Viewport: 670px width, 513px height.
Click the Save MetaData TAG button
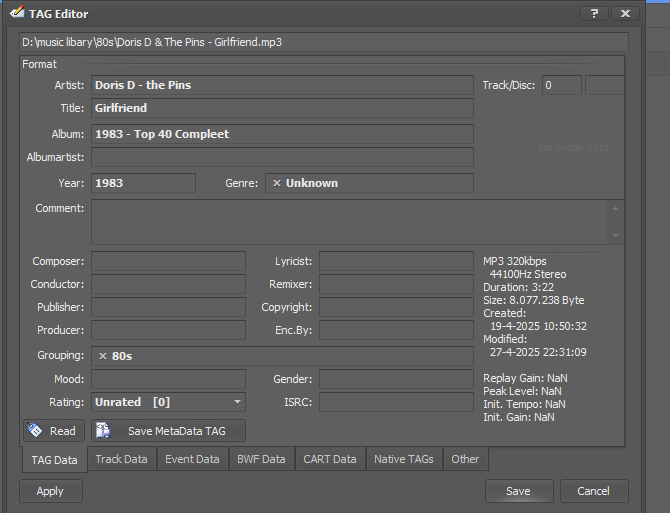click(x=169, y=431)
